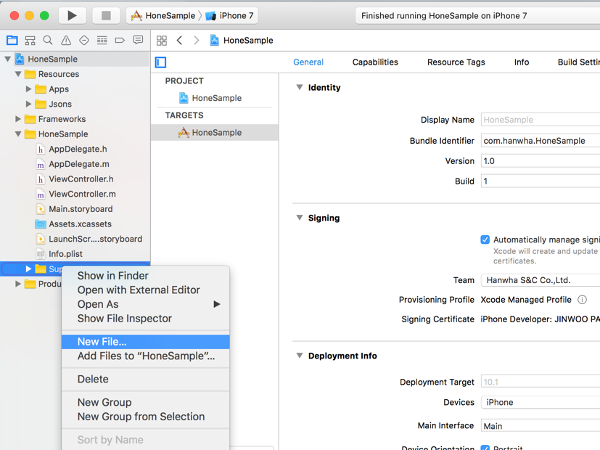Choose Open with External Editor
This screenshot has height=450, width=600.
(145, 290)
